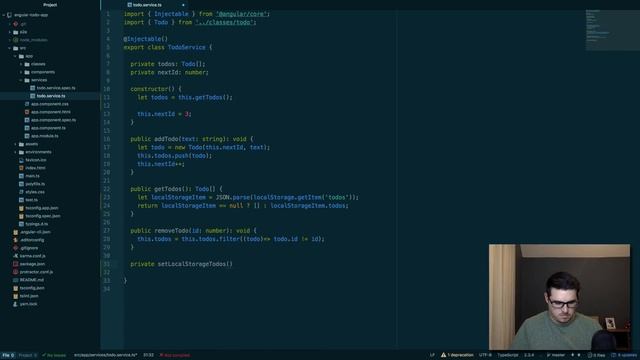Open styles.css file
This screenshot has width=640, height=360.
pos(34,192)
